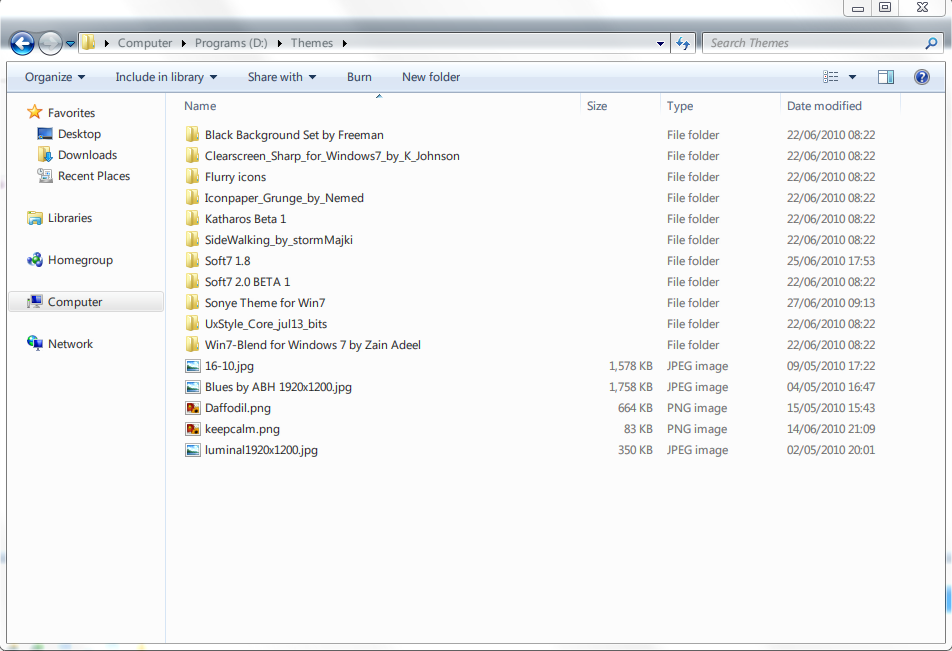Open Homegroup in the navigation pane

click(79, 260)
